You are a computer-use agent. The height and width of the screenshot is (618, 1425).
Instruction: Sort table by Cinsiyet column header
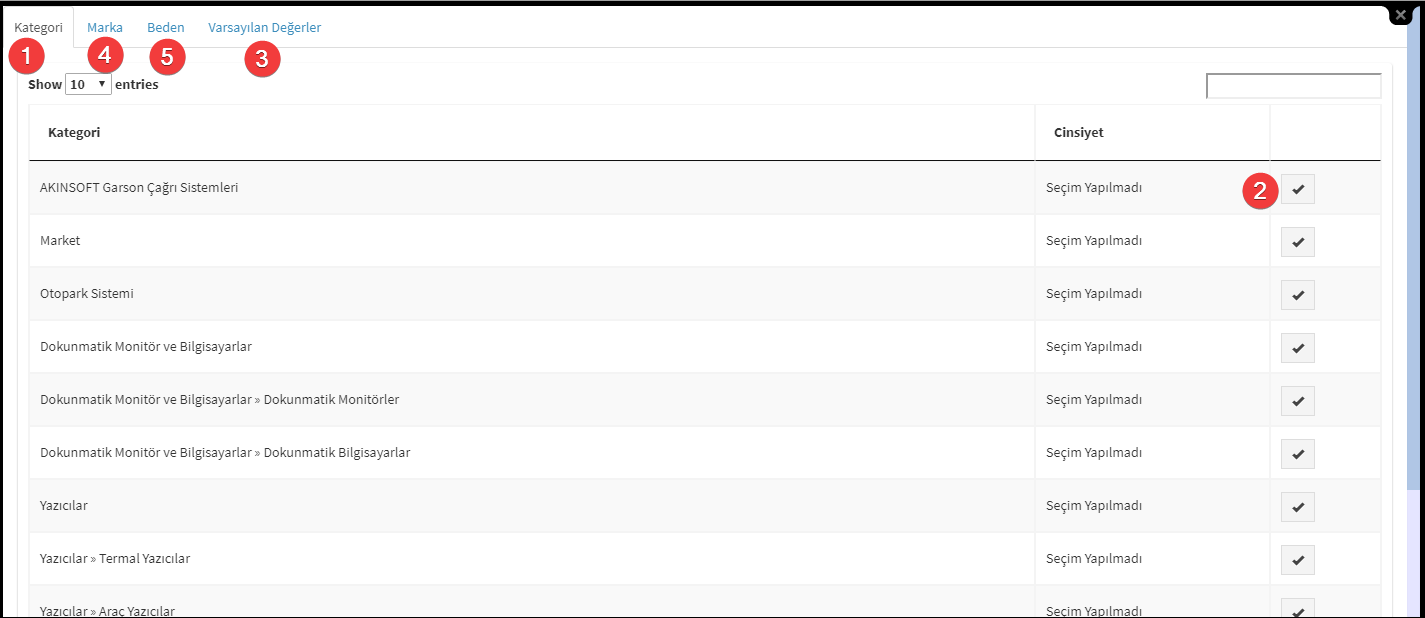pyautogui.click(x=1153, y=132)
